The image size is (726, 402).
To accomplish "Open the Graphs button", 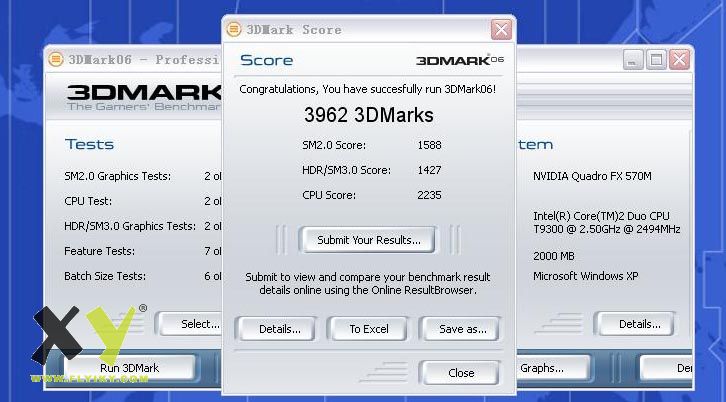I will click(541, 368).
